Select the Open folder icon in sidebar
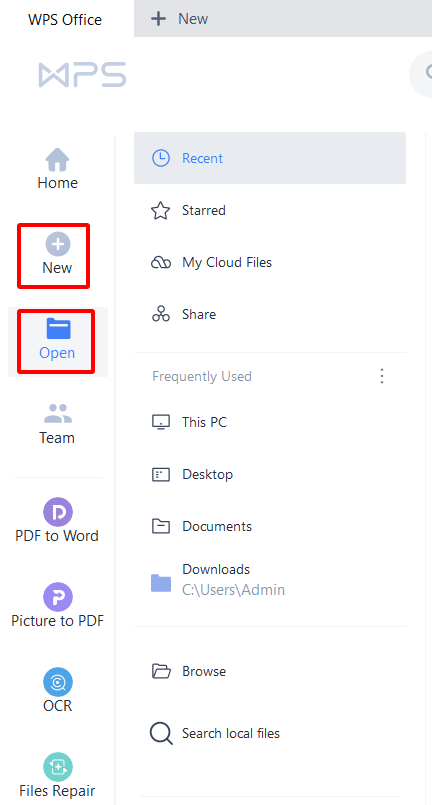Image resolution: width=432 pixels, height=805 pixels. click(x=58, y=329)
